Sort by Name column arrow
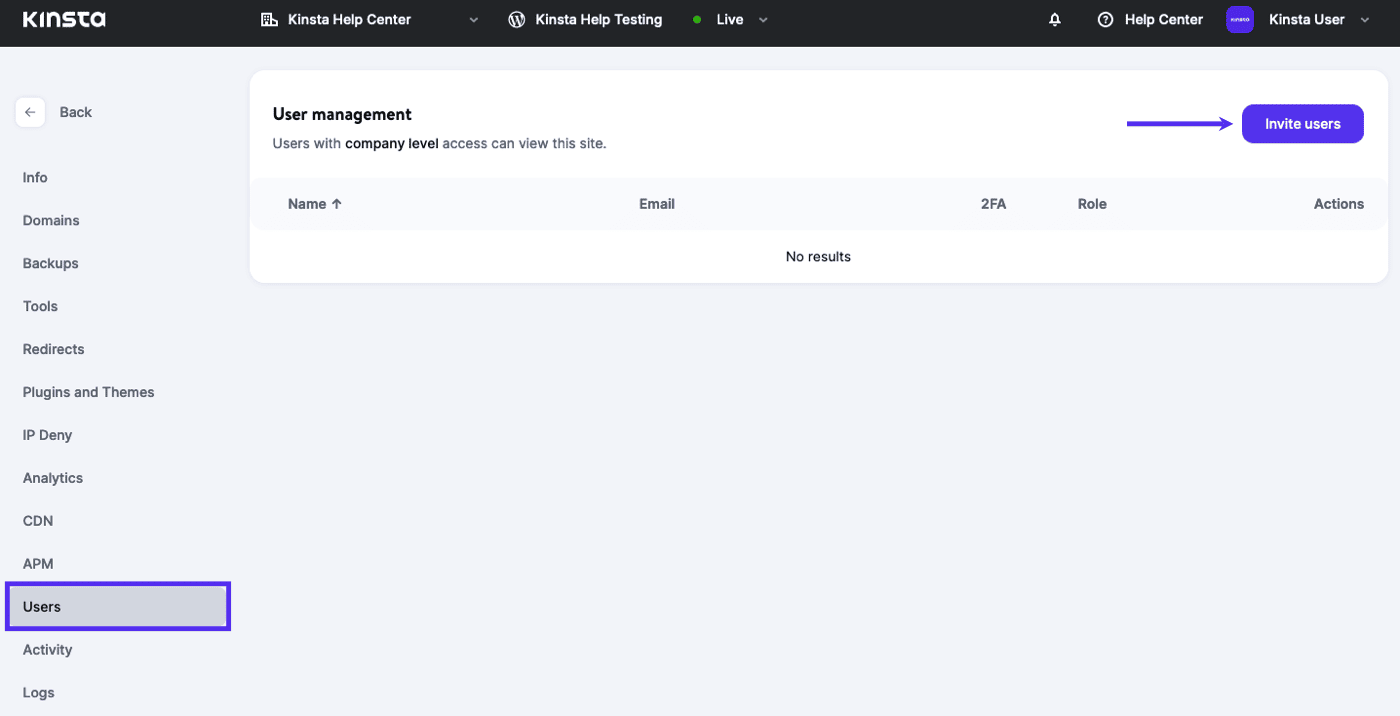This screenshot has width=1400, height=716. (337, 204)
